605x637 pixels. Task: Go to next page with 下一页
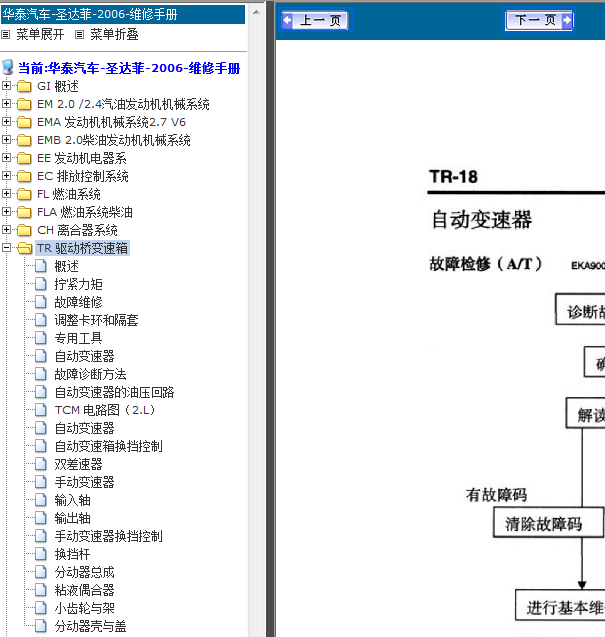539,20
